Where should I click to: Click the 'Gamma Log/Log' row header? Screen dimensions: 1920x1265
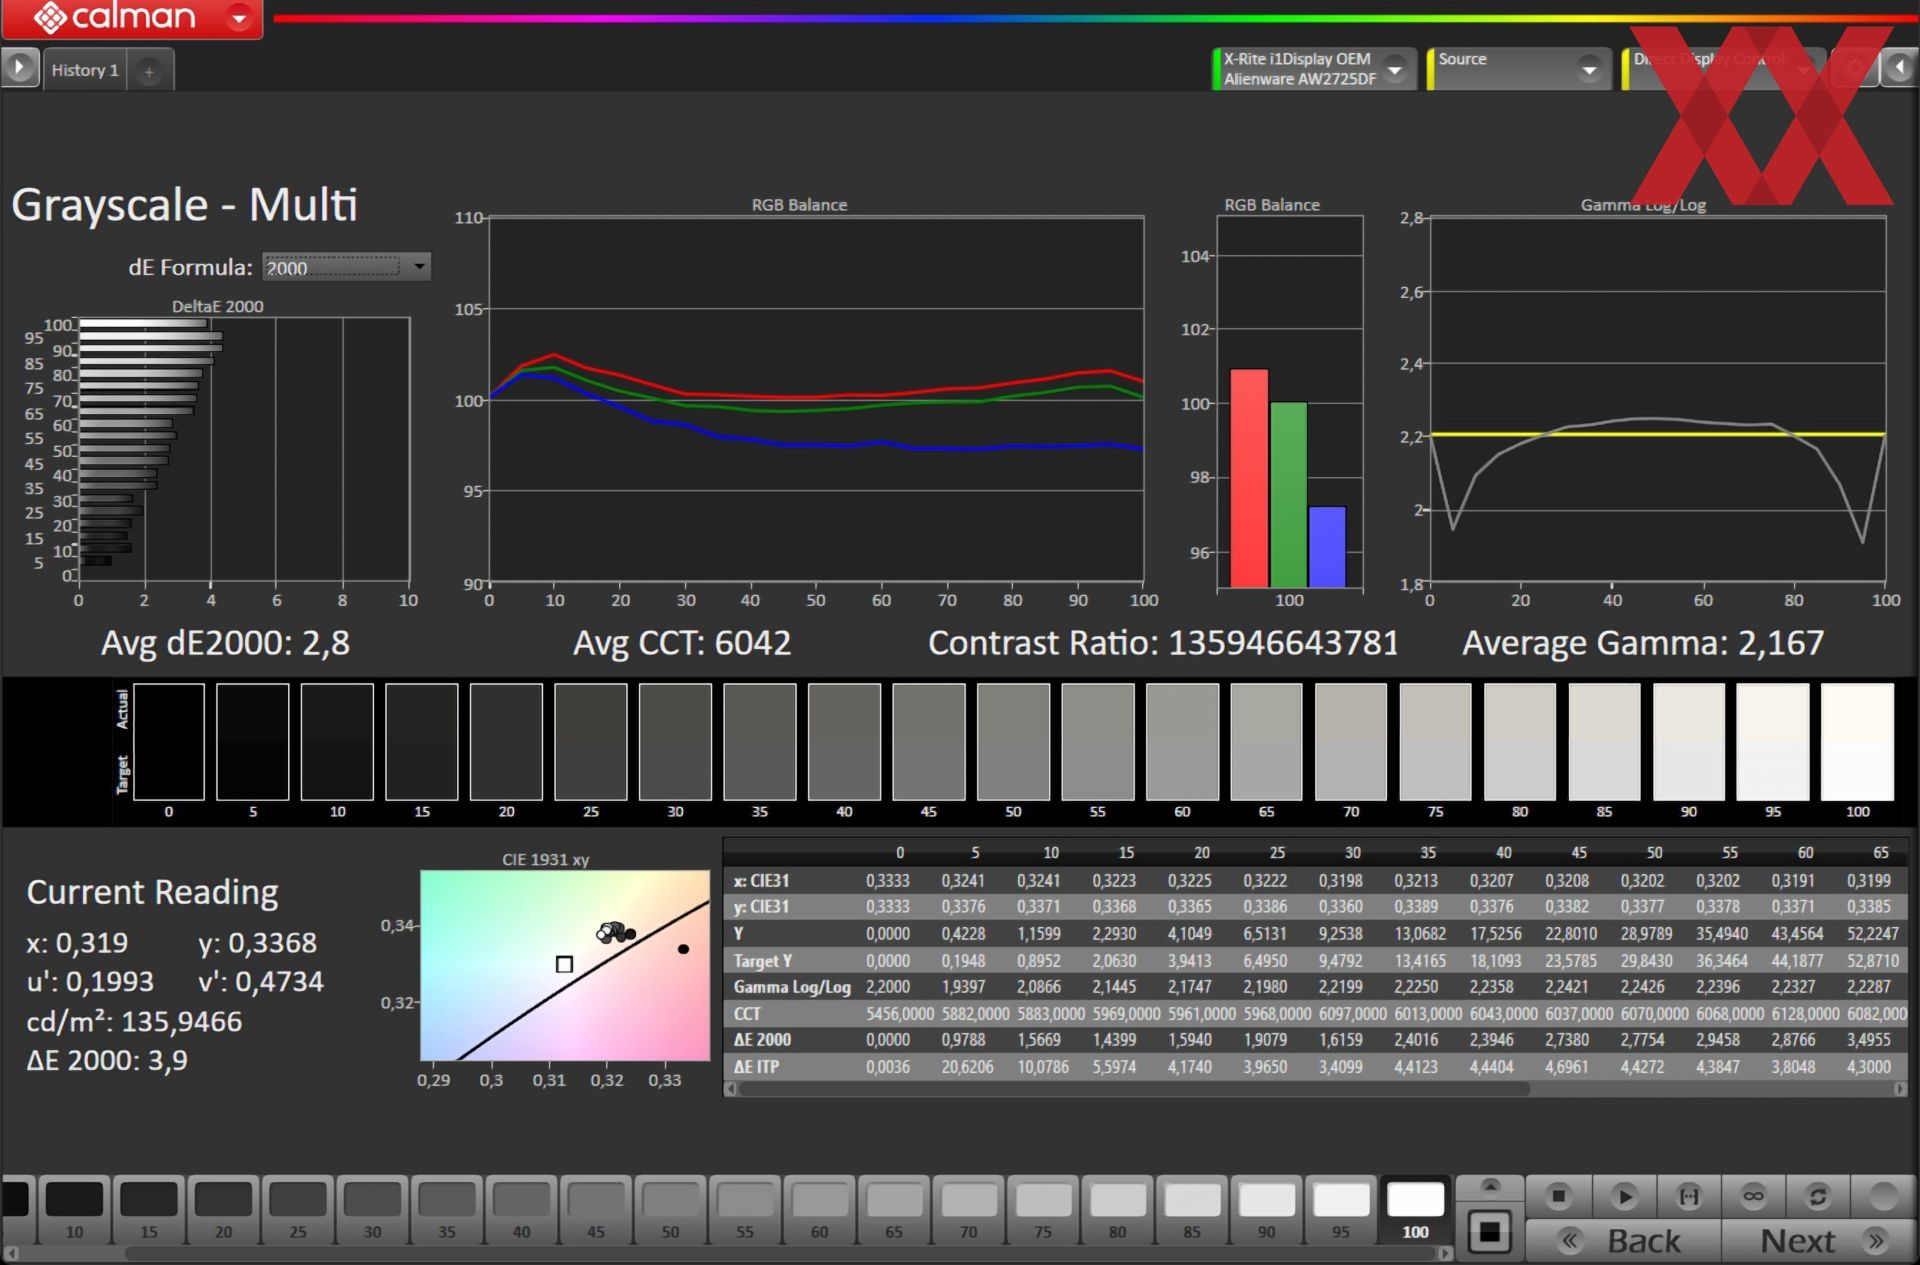pos(792,987)
